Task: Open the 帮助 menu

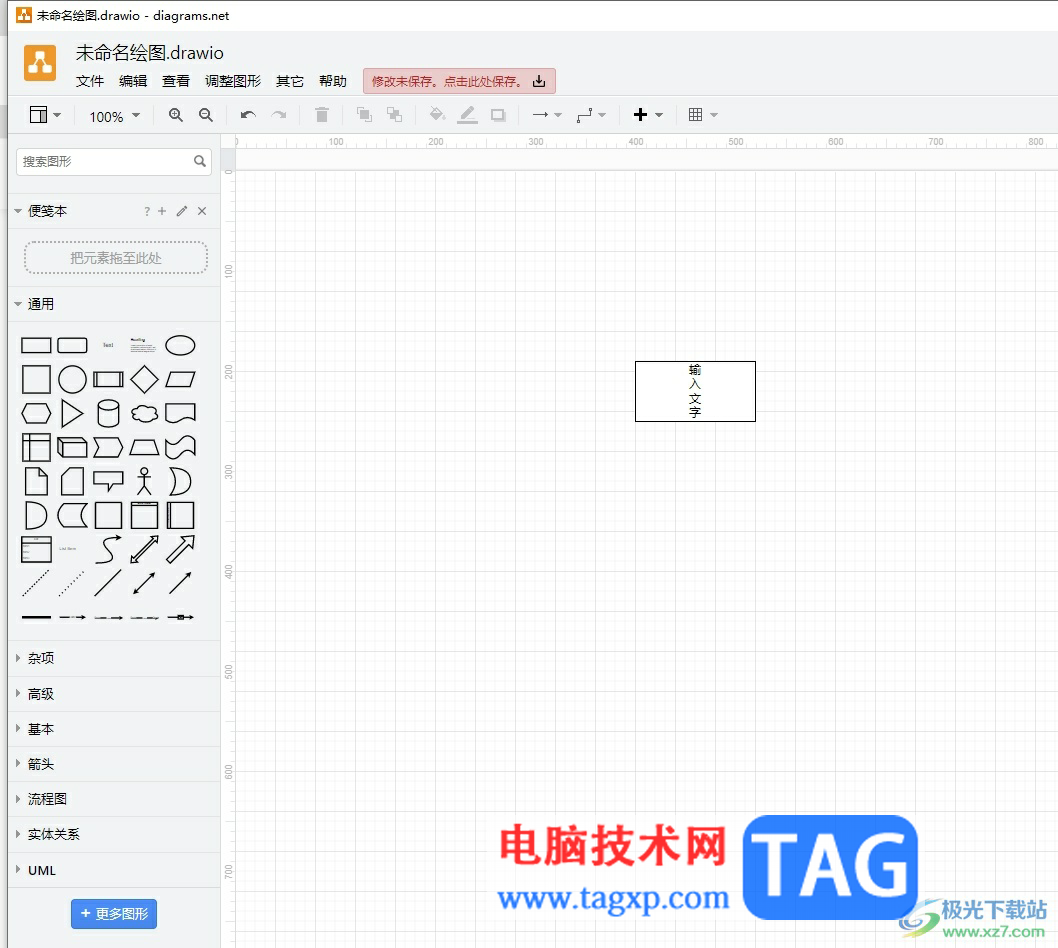Action: 333,81
